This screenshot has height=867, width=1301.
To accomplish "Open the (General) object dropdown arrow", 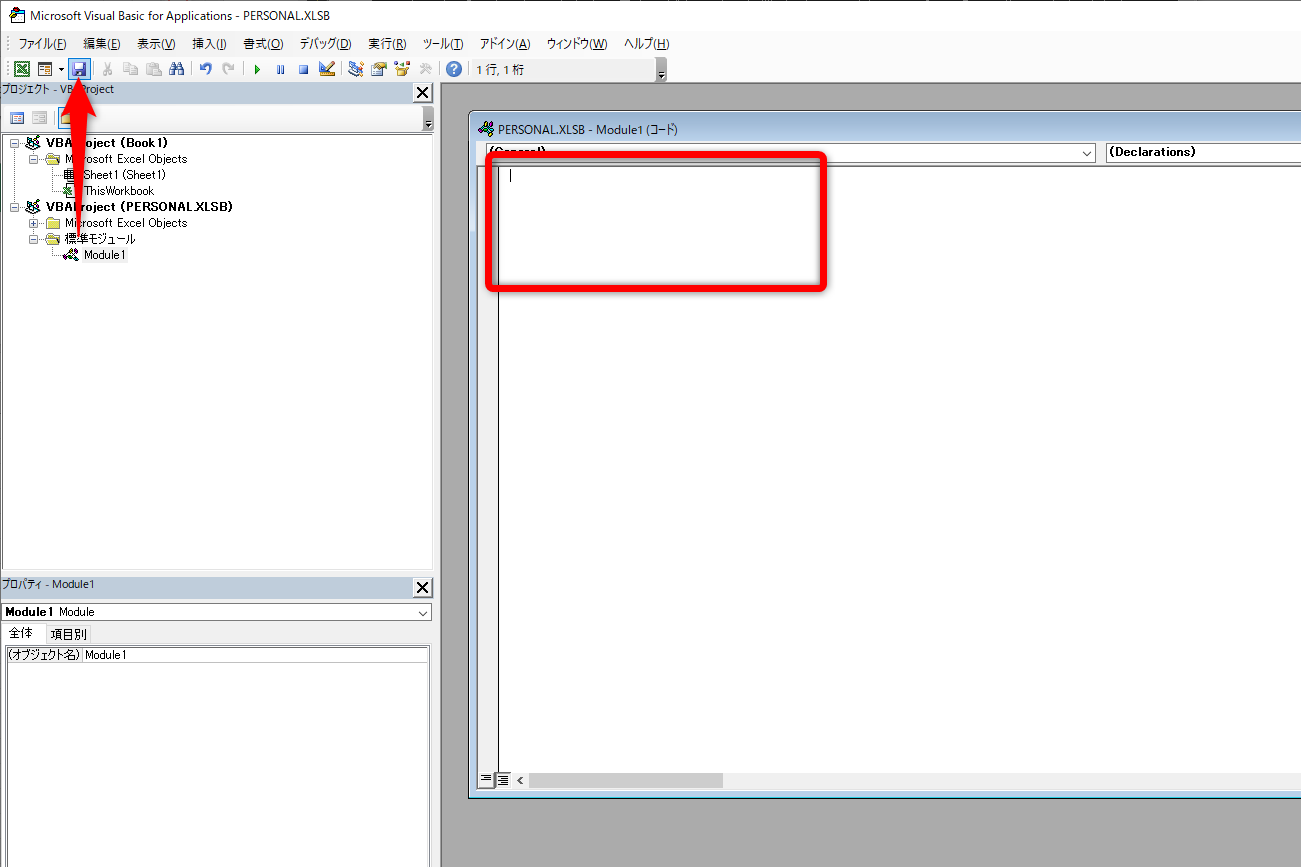I will pyautogui.click(x=1087, y=153).
